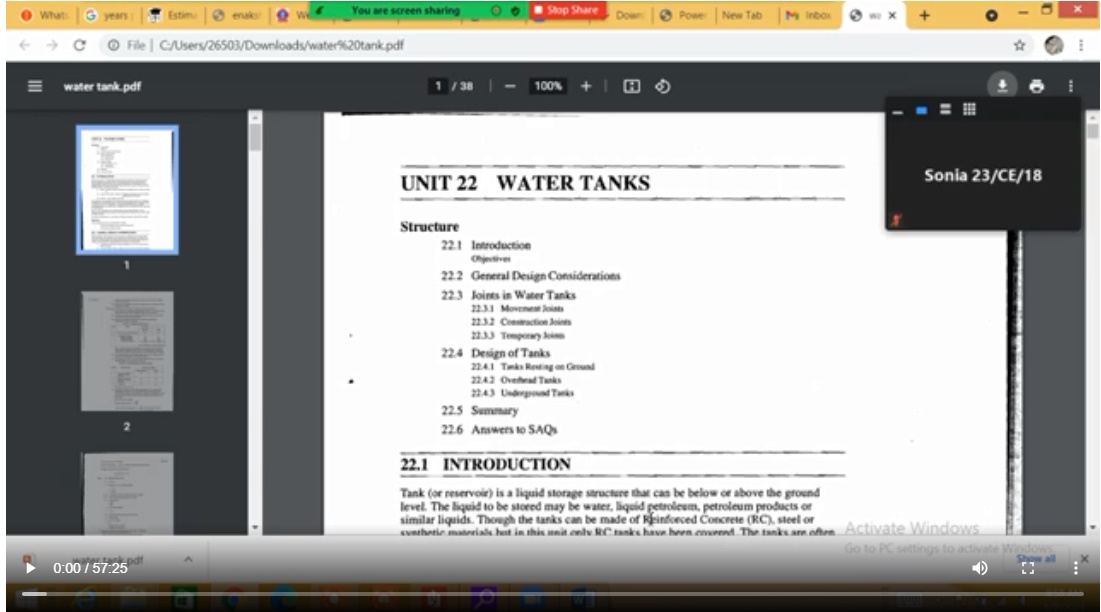The height and width of the screenshot is (612, 1101).
Task: Mute the video volume
Action: click(x=980, y=568)
